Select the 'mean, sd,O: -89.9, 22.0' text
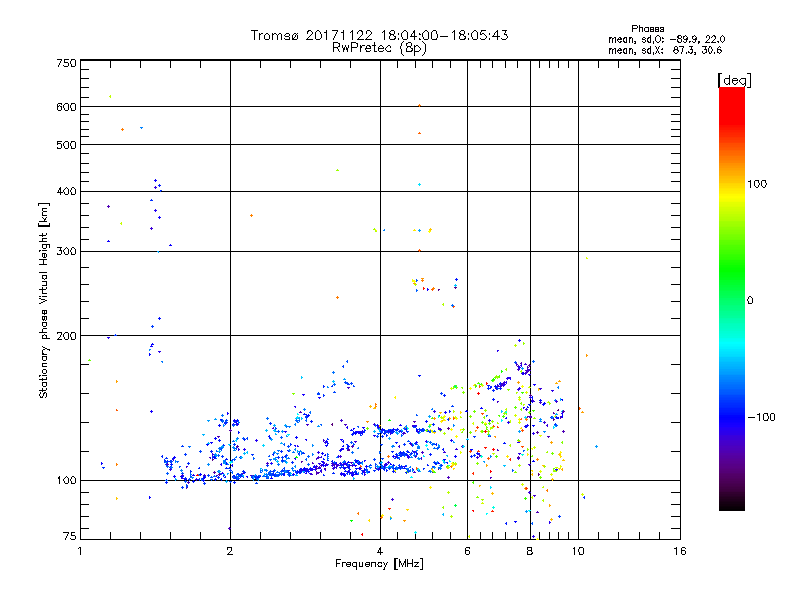This screenshot has width=800, height=600. click(x=666, y=39)
